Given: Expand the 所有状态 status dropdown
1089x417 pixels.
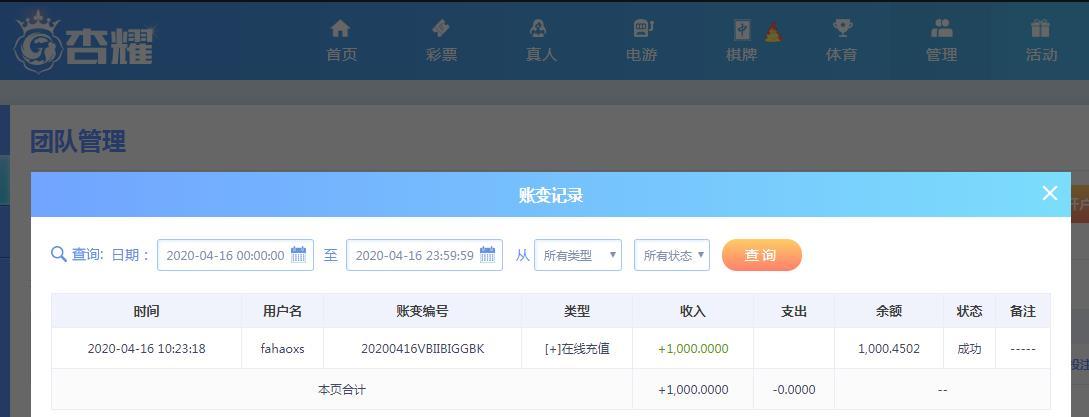Looking at the screenshot, I should coord(672,255).
